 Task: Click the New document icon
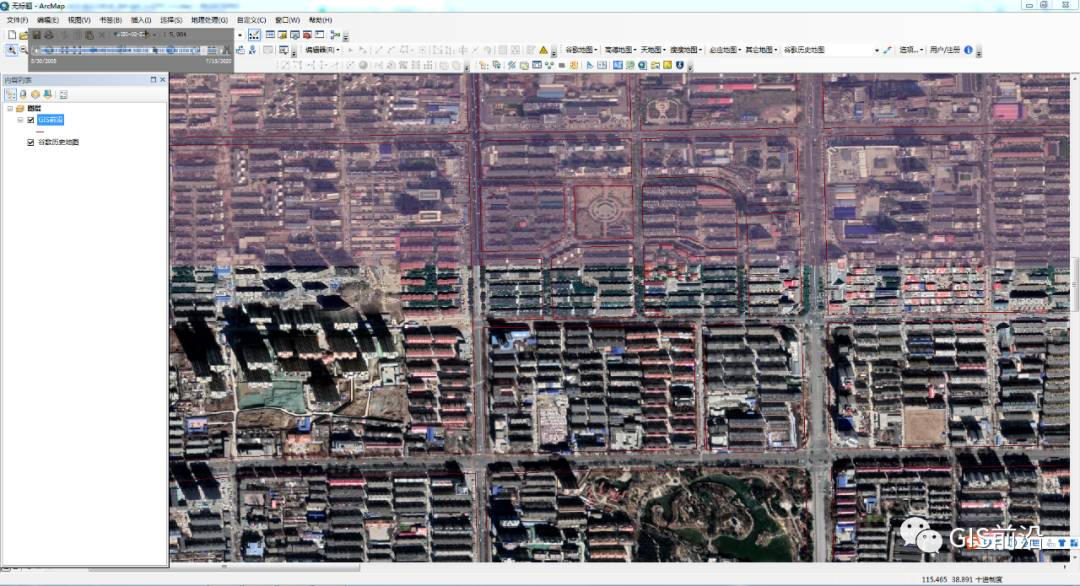tap(12, 34)
